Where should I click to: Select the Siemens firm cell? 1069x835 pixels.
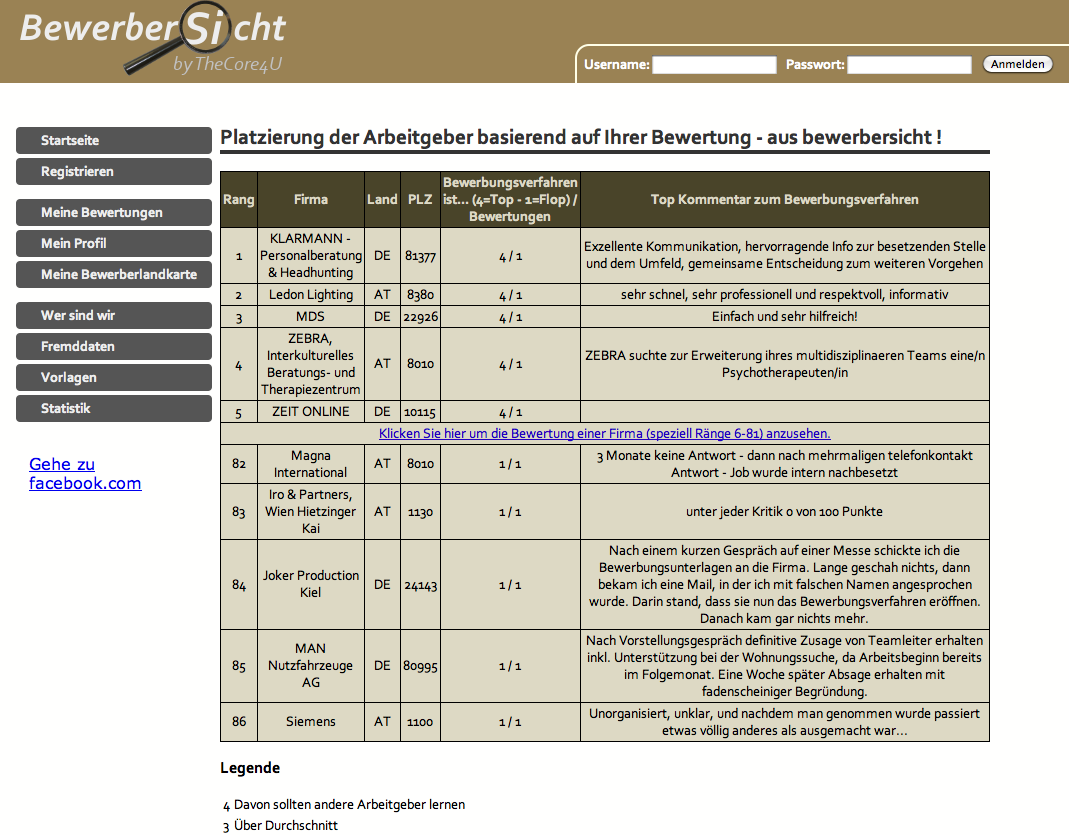pyautogui.click(x=311, y=722)
